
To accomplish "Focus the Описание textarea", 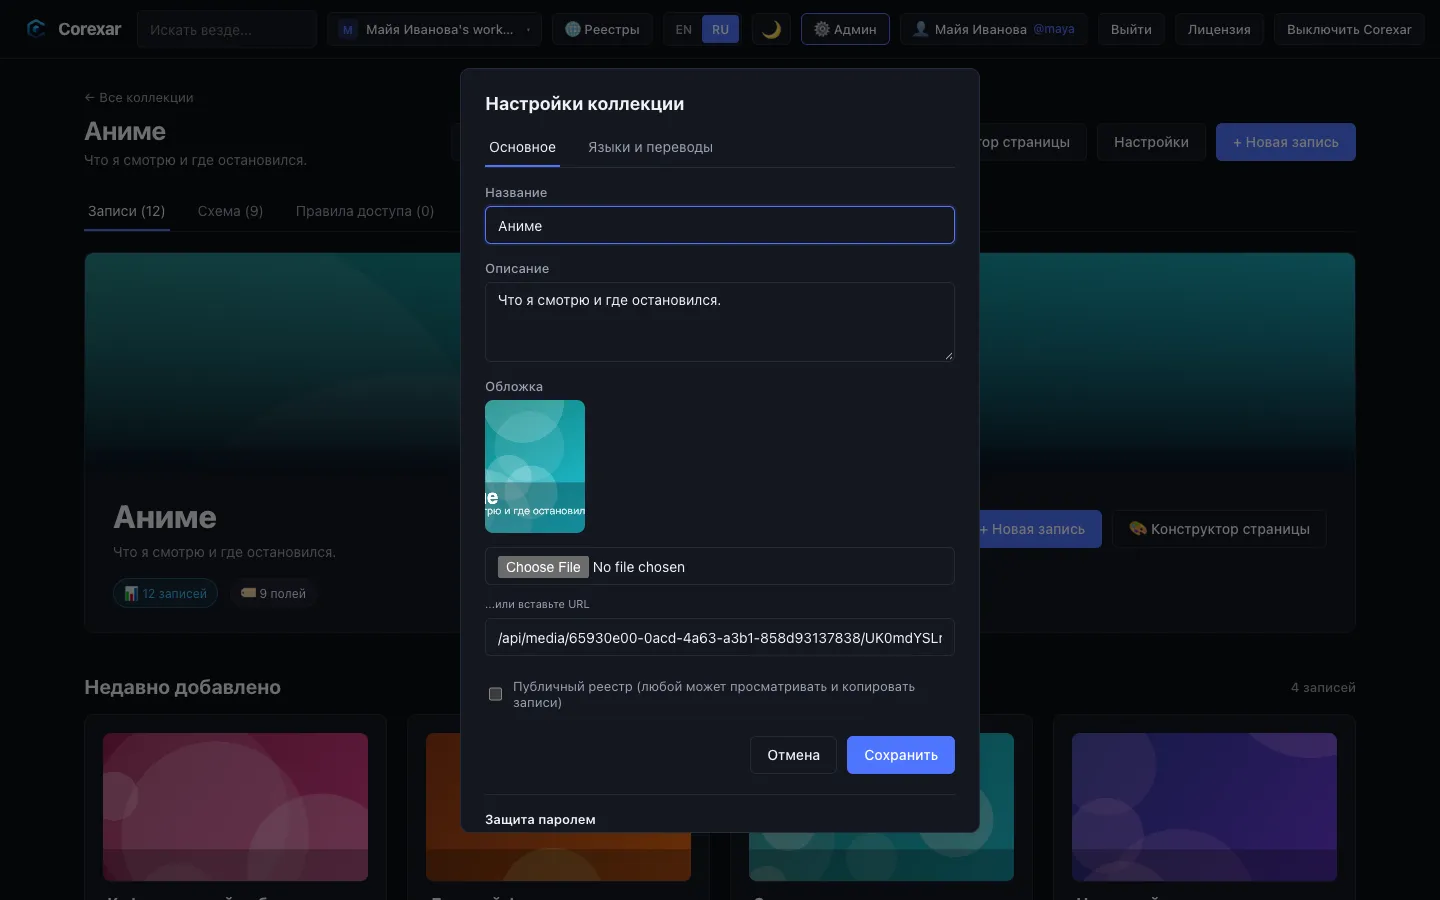I will click(x=720, y=322).
